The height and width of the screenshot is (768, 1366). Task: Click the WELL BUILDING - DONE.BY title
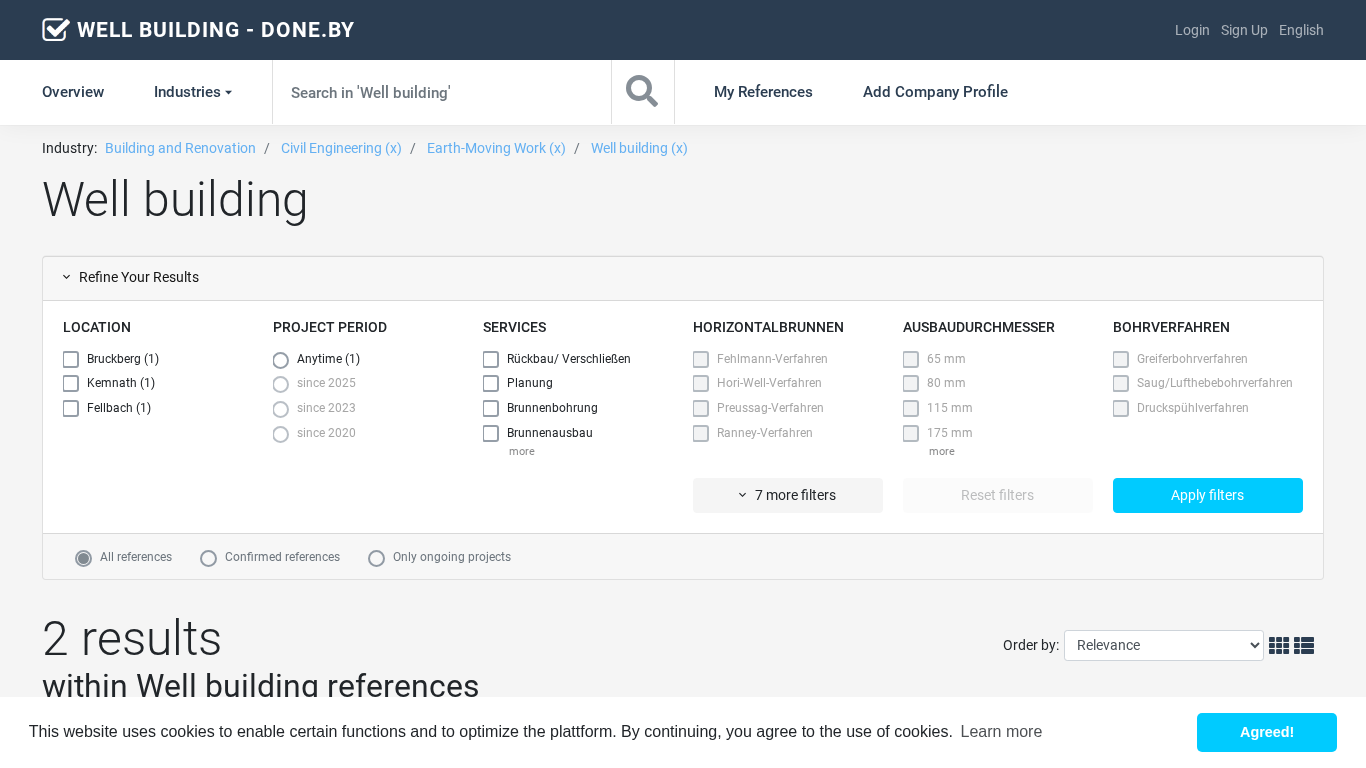point(216,30)
